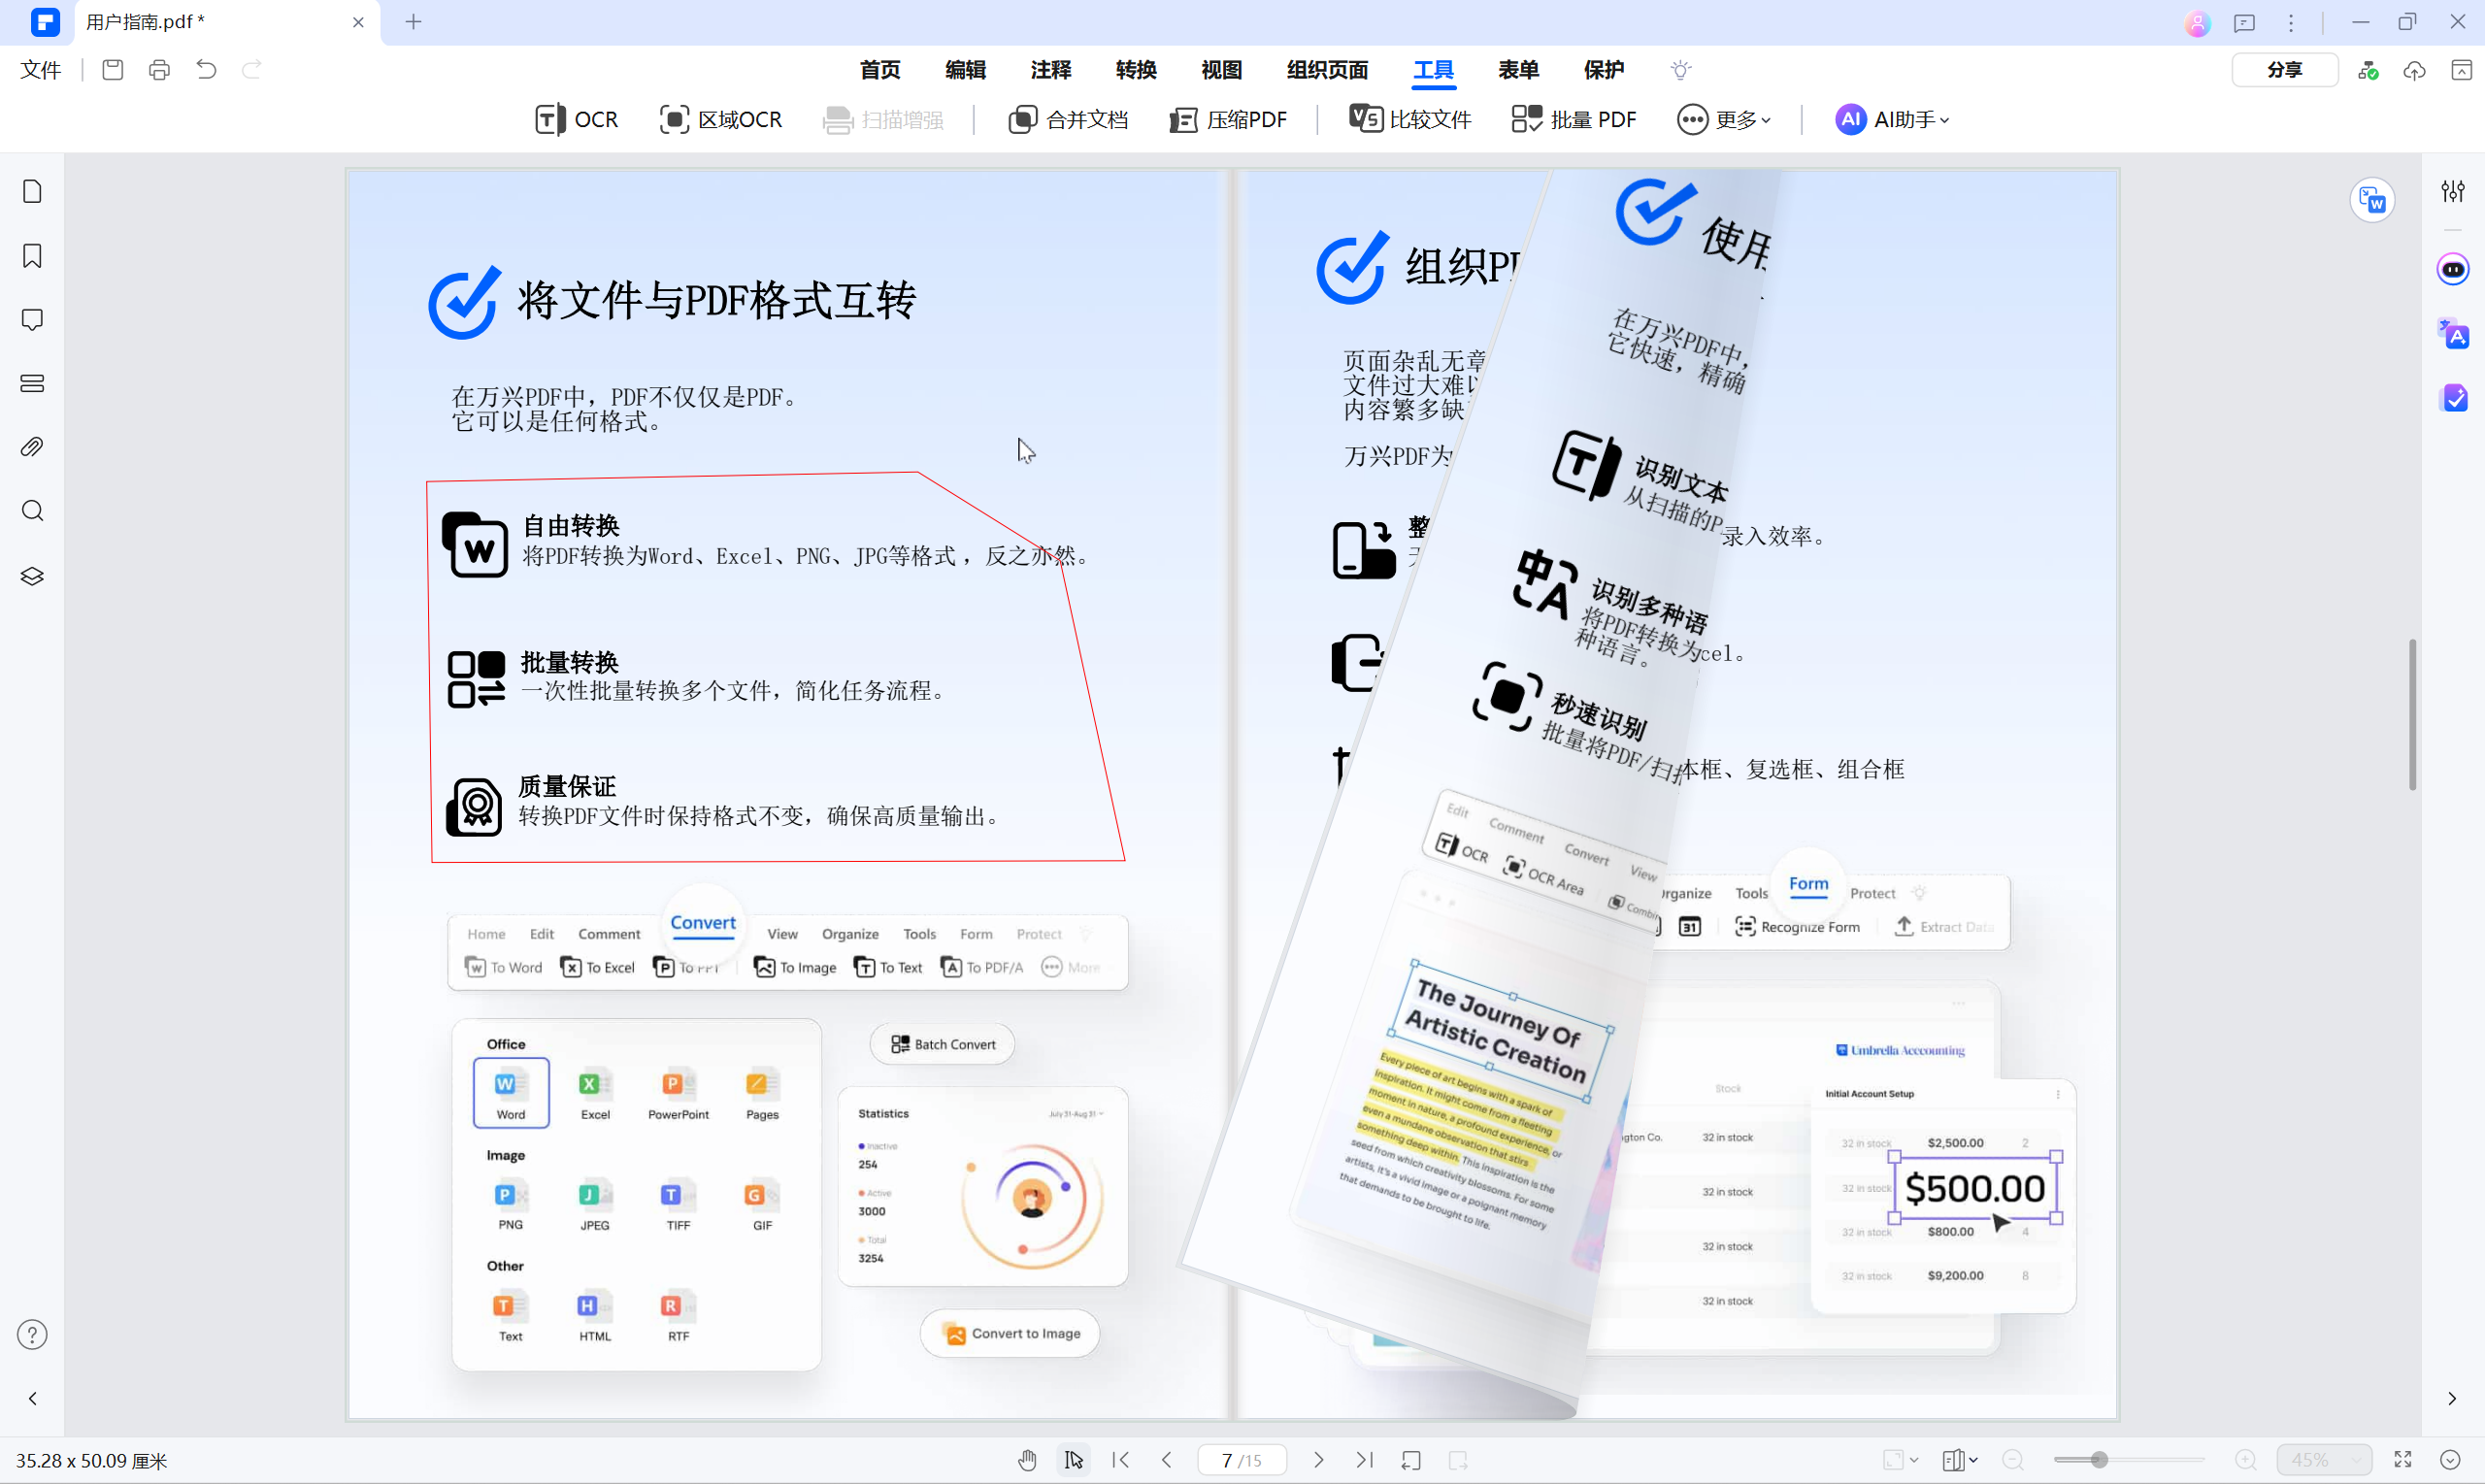Switch to the 编辑 tab
The image size is (2485, 1484).
tap(965, 70)
